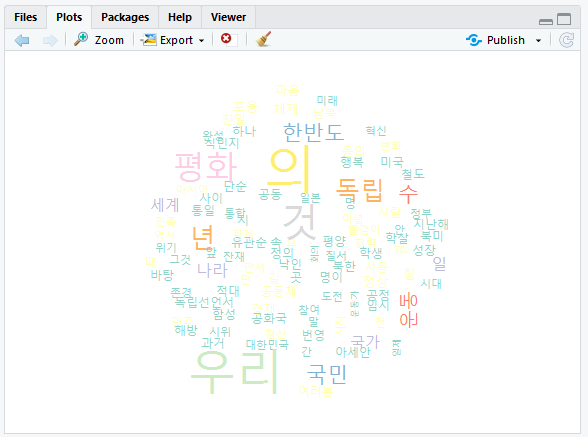Go to previous plot with back arrow
The width and height of the screenshot is (588, 437).
tap(22, 40)
